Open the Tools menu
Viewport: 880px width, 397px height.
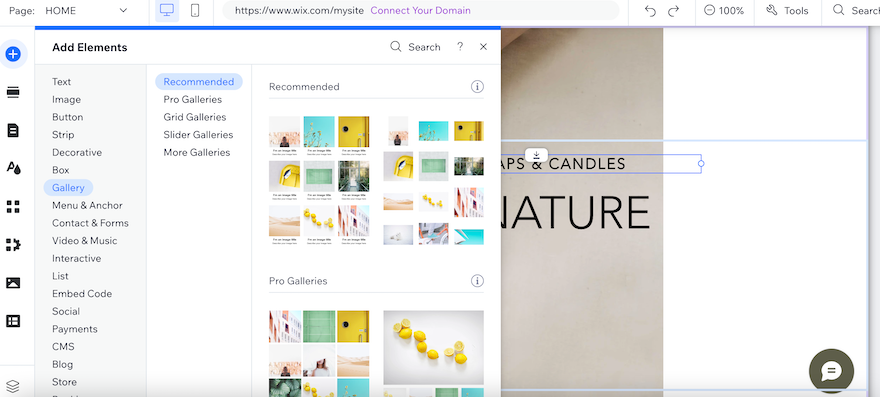pyautogui.click(x=787, y=11)
